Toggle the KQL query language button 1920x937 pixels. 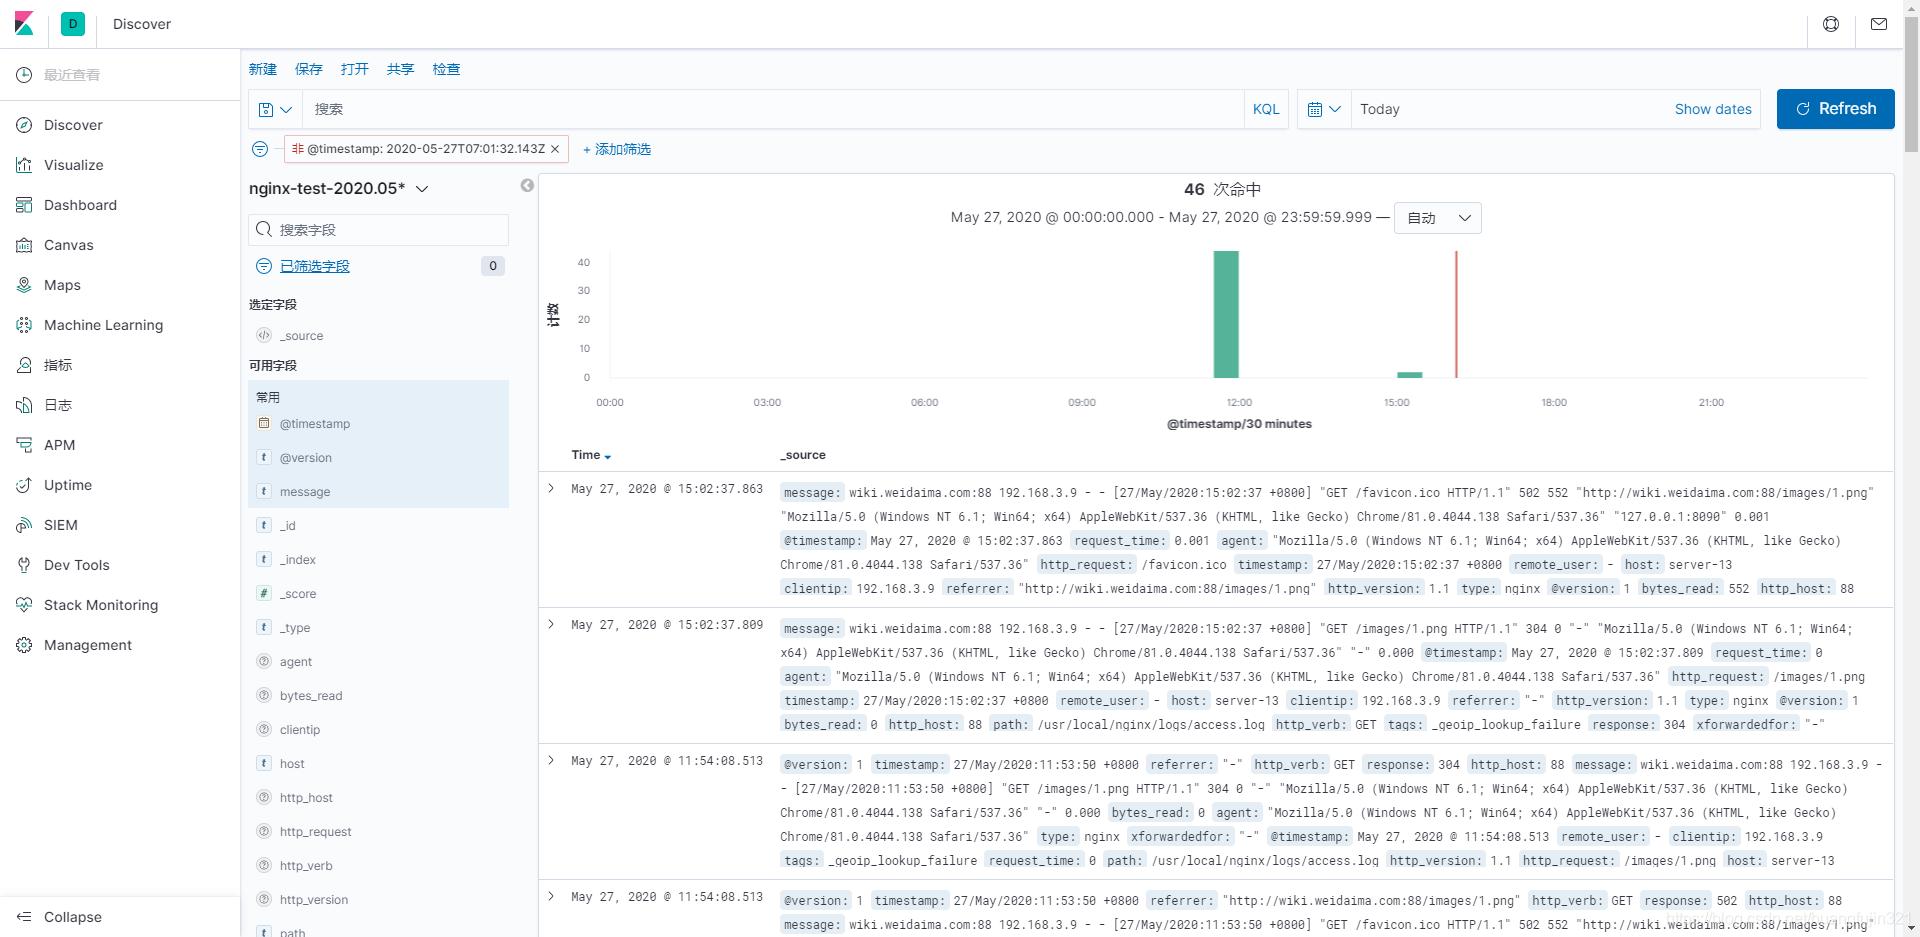click(1266, 109)
